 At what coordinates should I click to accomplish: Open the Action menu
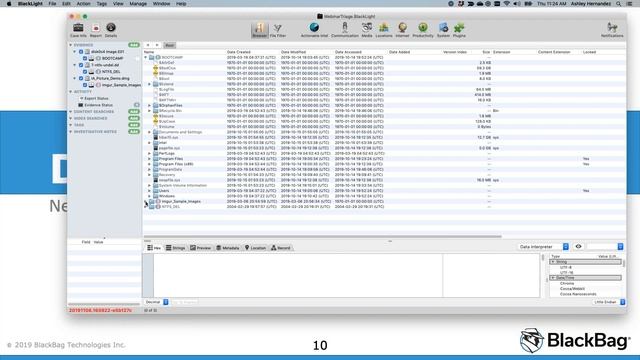84,4
